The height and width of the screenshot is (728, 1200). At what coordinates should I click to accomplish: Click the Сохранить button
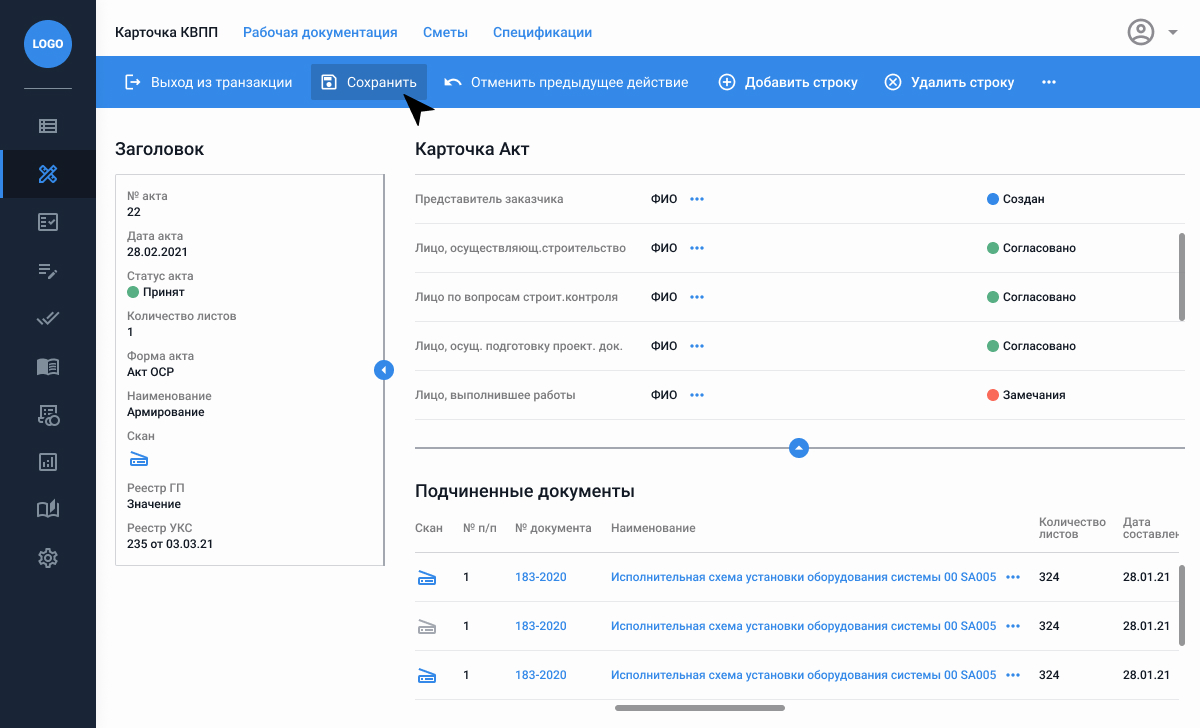(369, 82)
